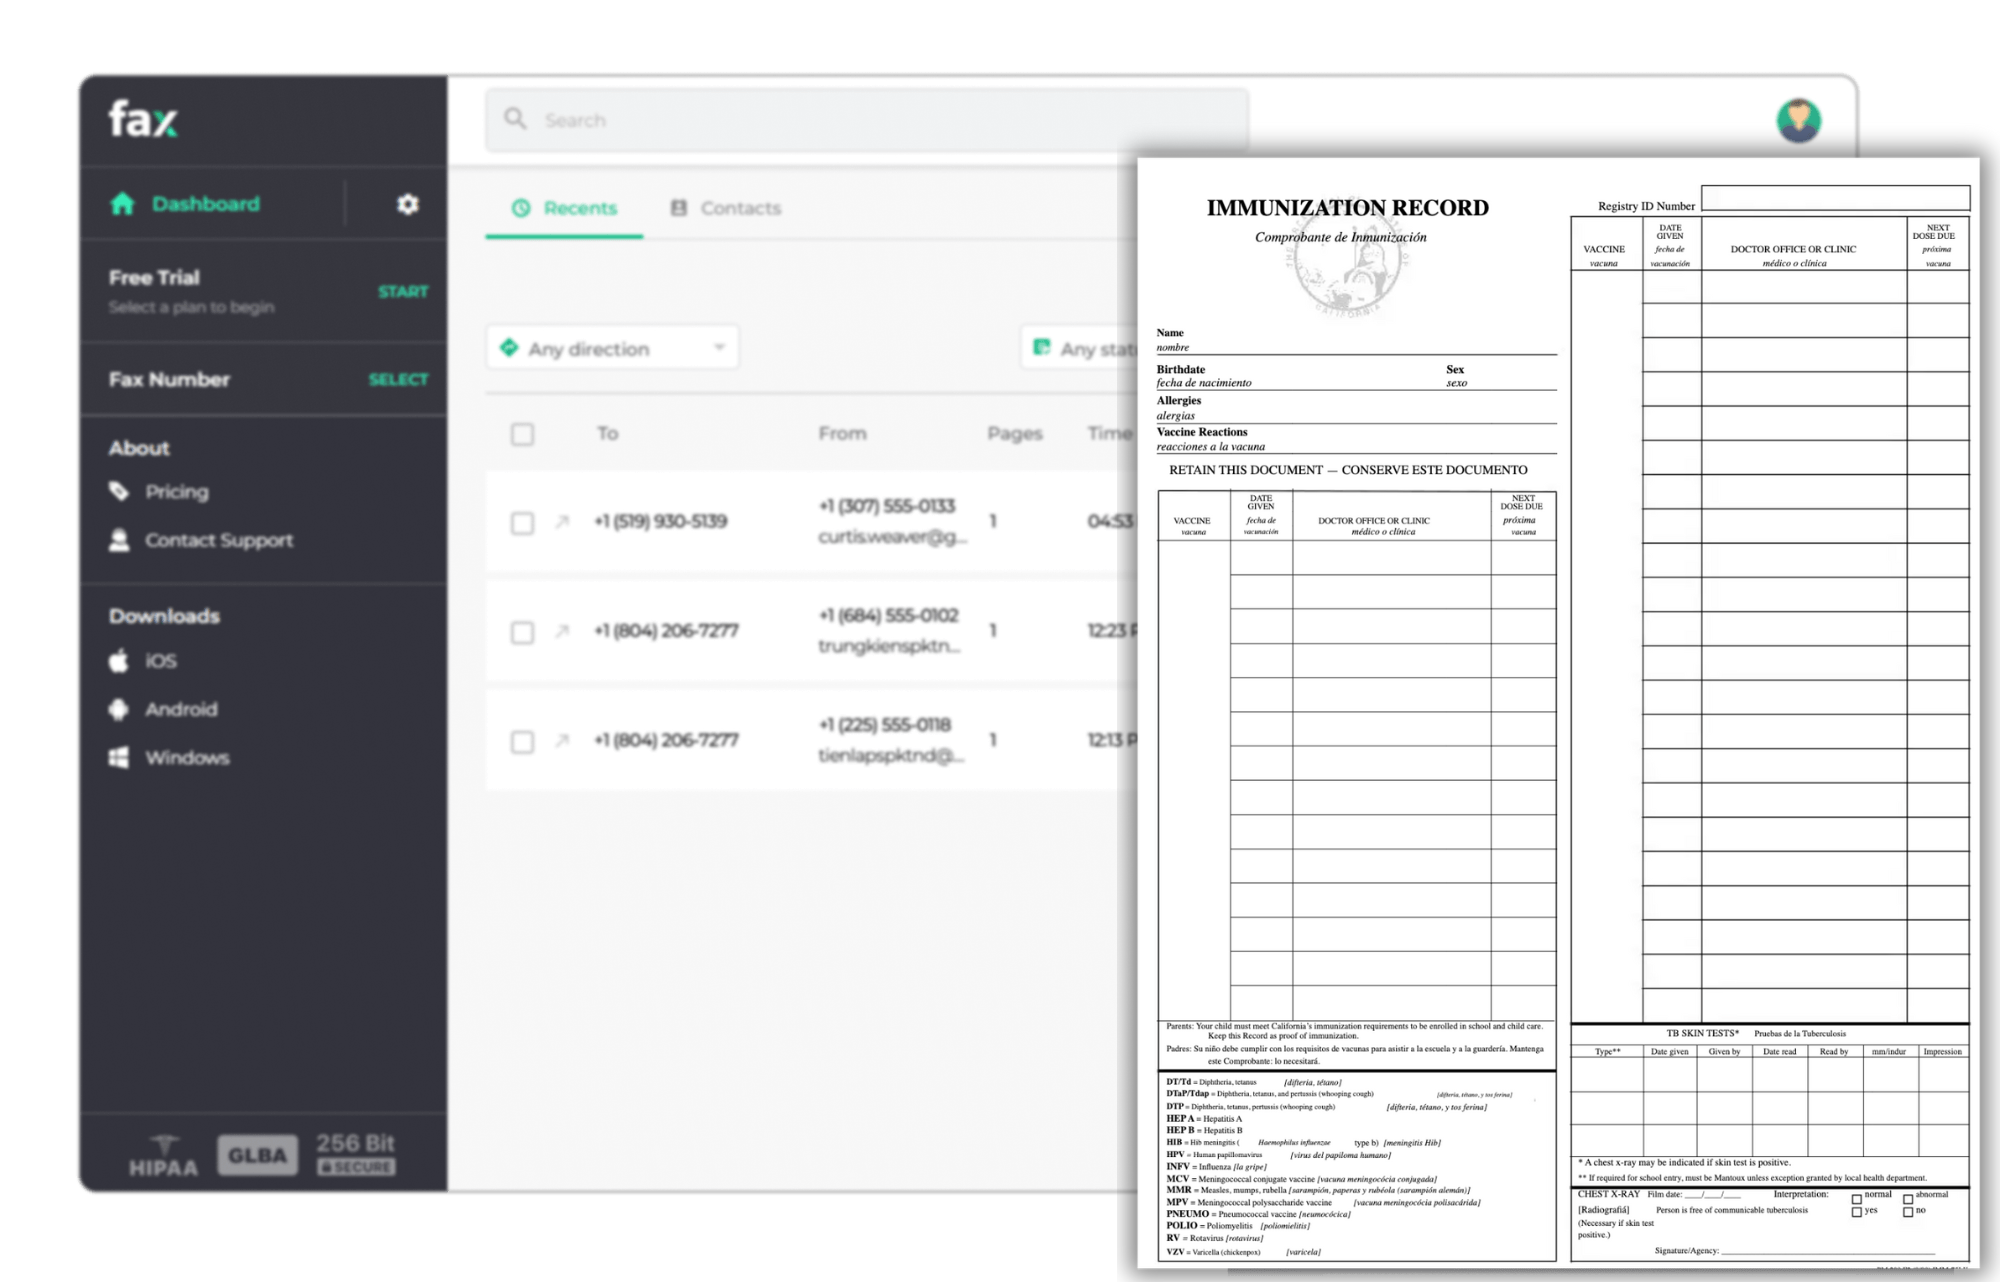
Task: Click outgoing arrow icon for +1 (519) 930-5139
Action: 562,521
